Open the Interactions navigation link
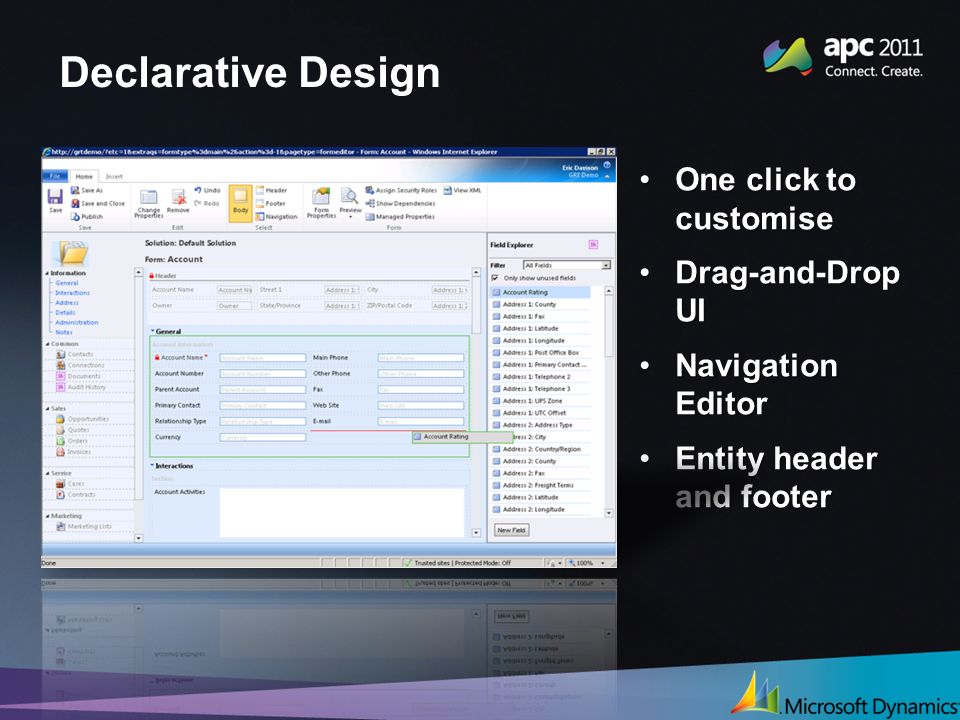Screen dimensions: 960x720 72,293
